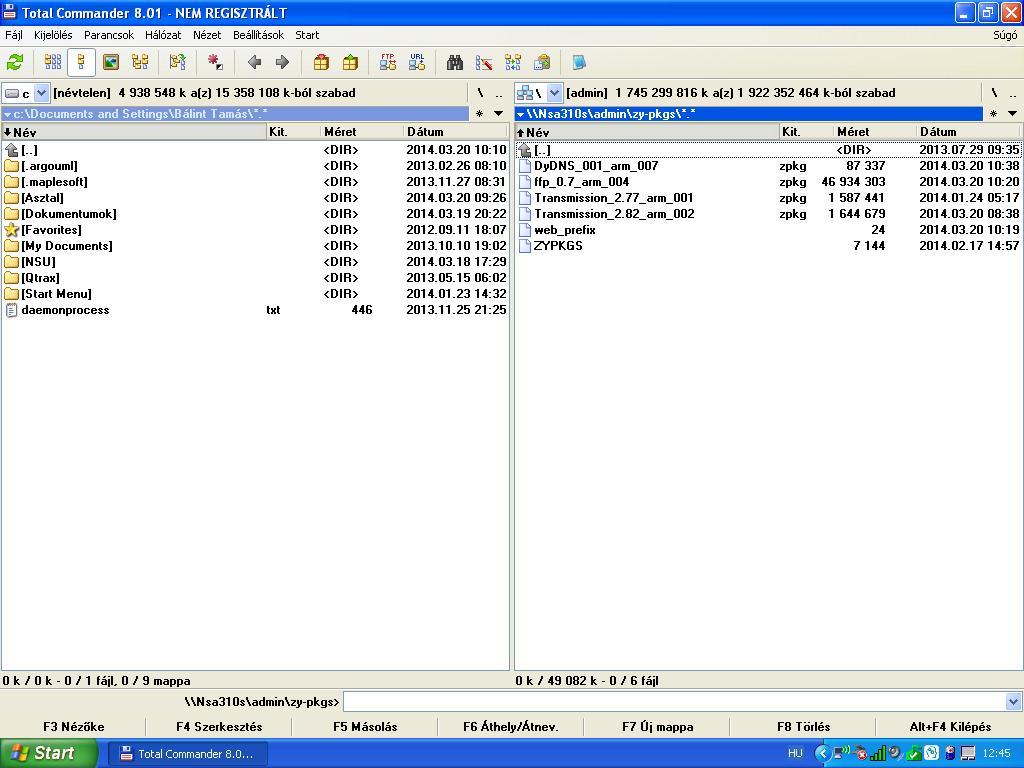This screenshot has width=1024, height=768.
Task: Click the Unpack files box icon
Action: point(350,63)
